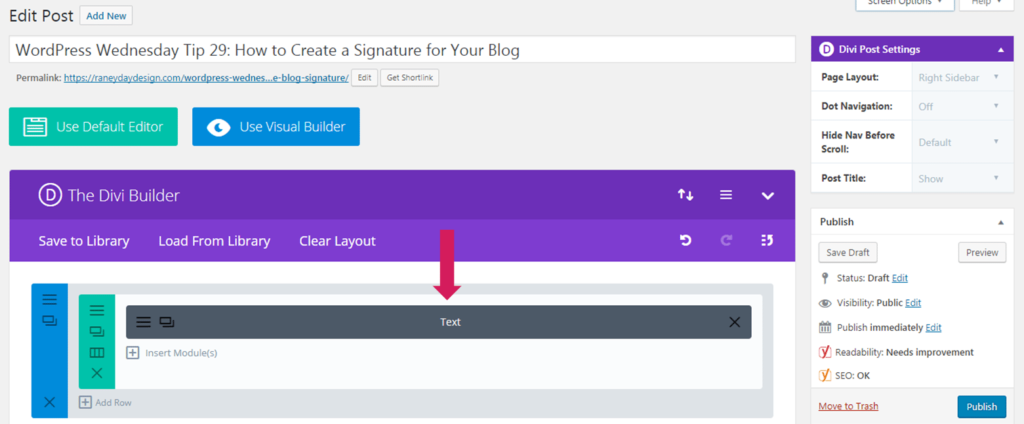Click 'Readability: Needs improvement' text
This screenshot has height=424, width=1024.
(x=904, y=352)
